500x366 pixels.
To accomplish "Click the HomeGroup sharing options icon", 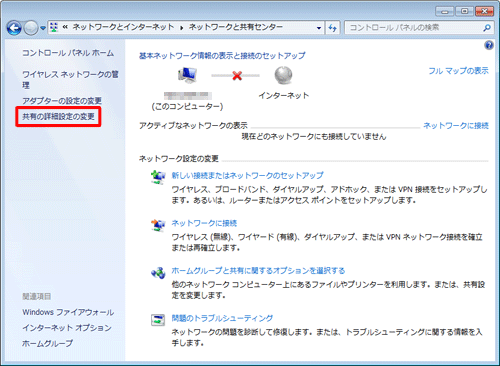I will click(158, 273).
